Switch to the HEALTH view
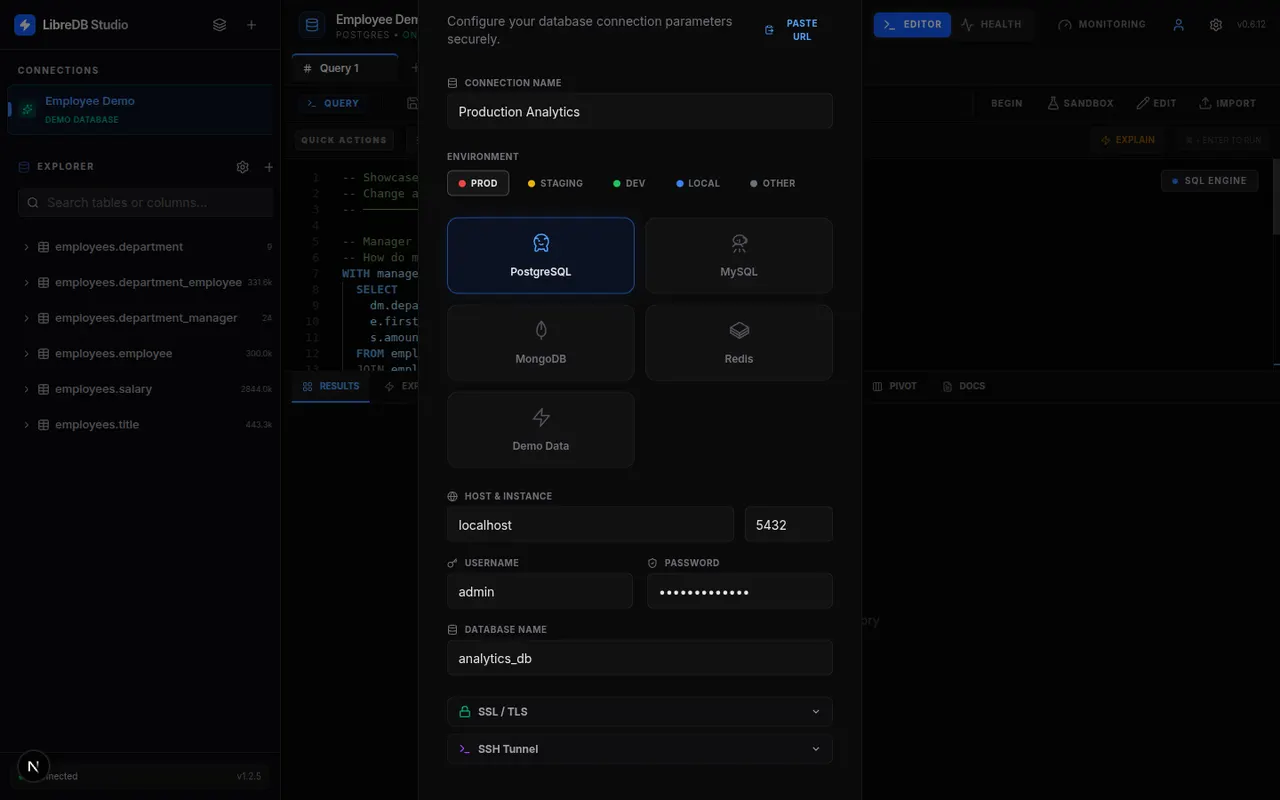This screenshot has width=1280, height=800. point(990,25)
